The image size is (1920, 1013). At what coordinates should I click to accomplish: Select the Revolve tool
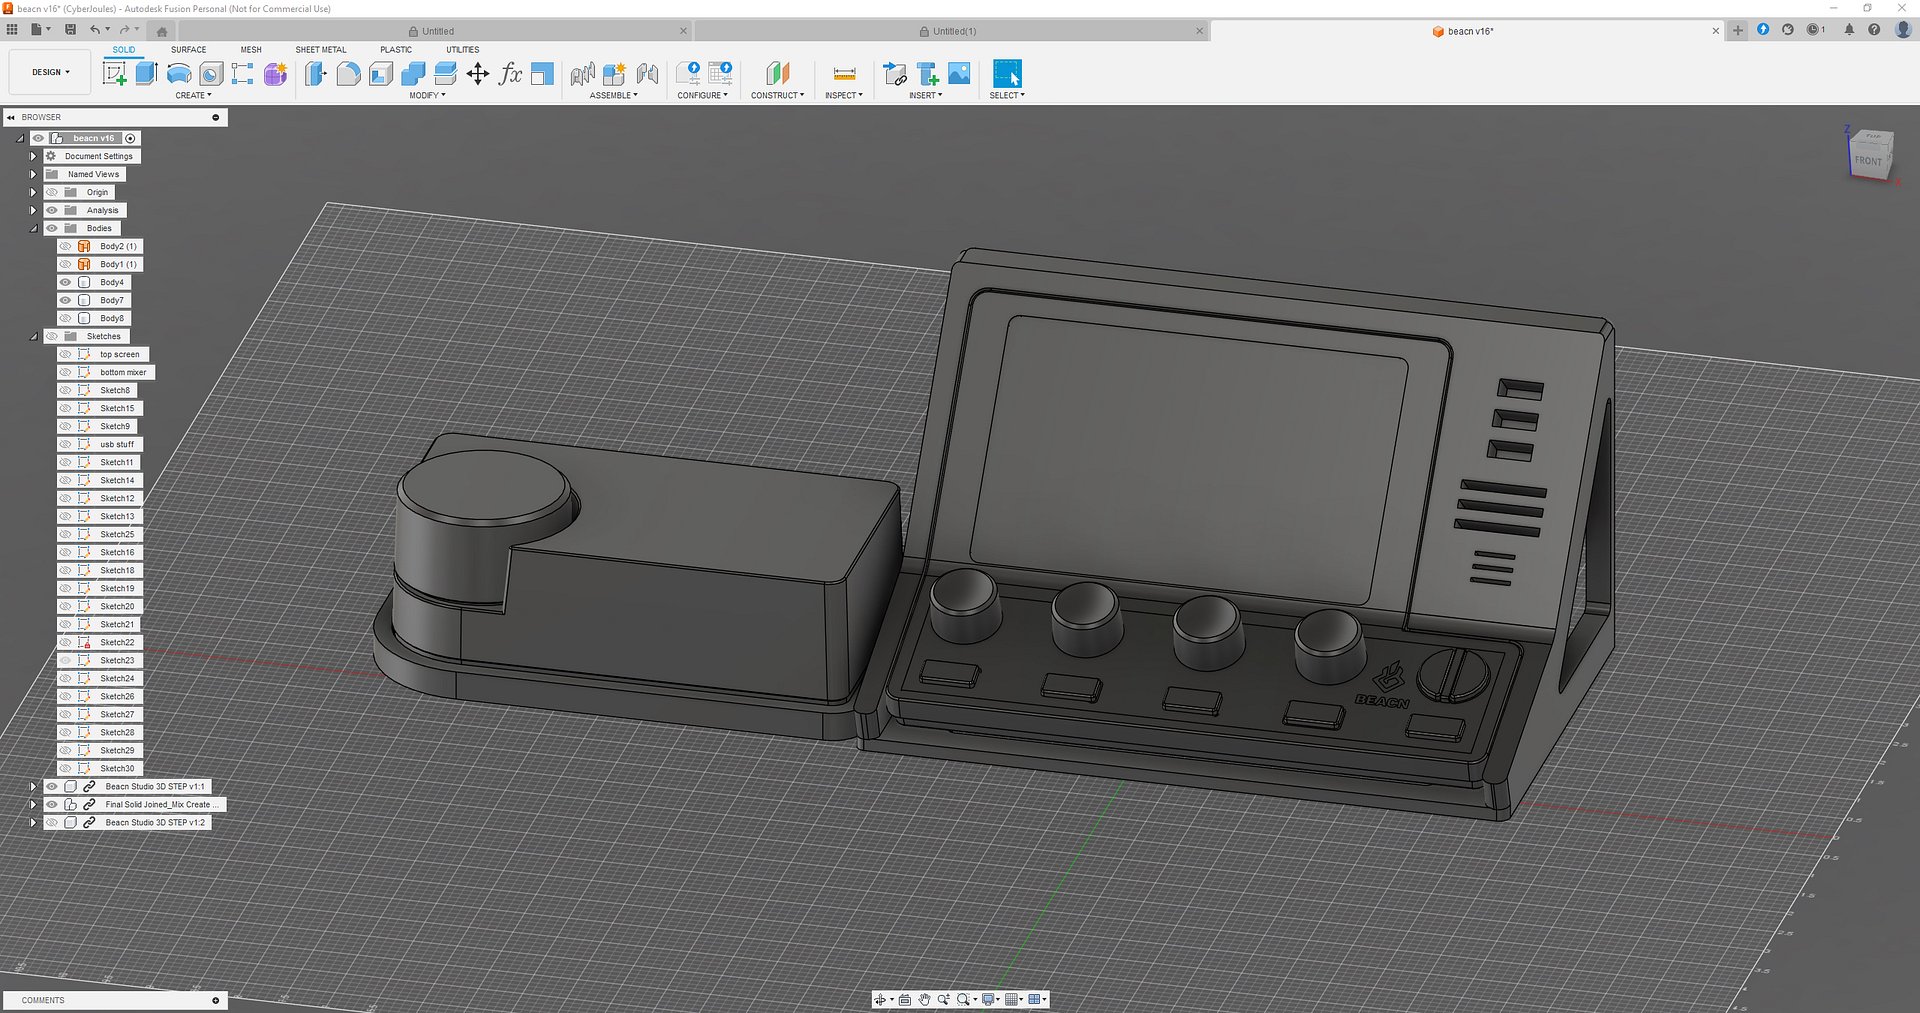click(x=179, y=73)
